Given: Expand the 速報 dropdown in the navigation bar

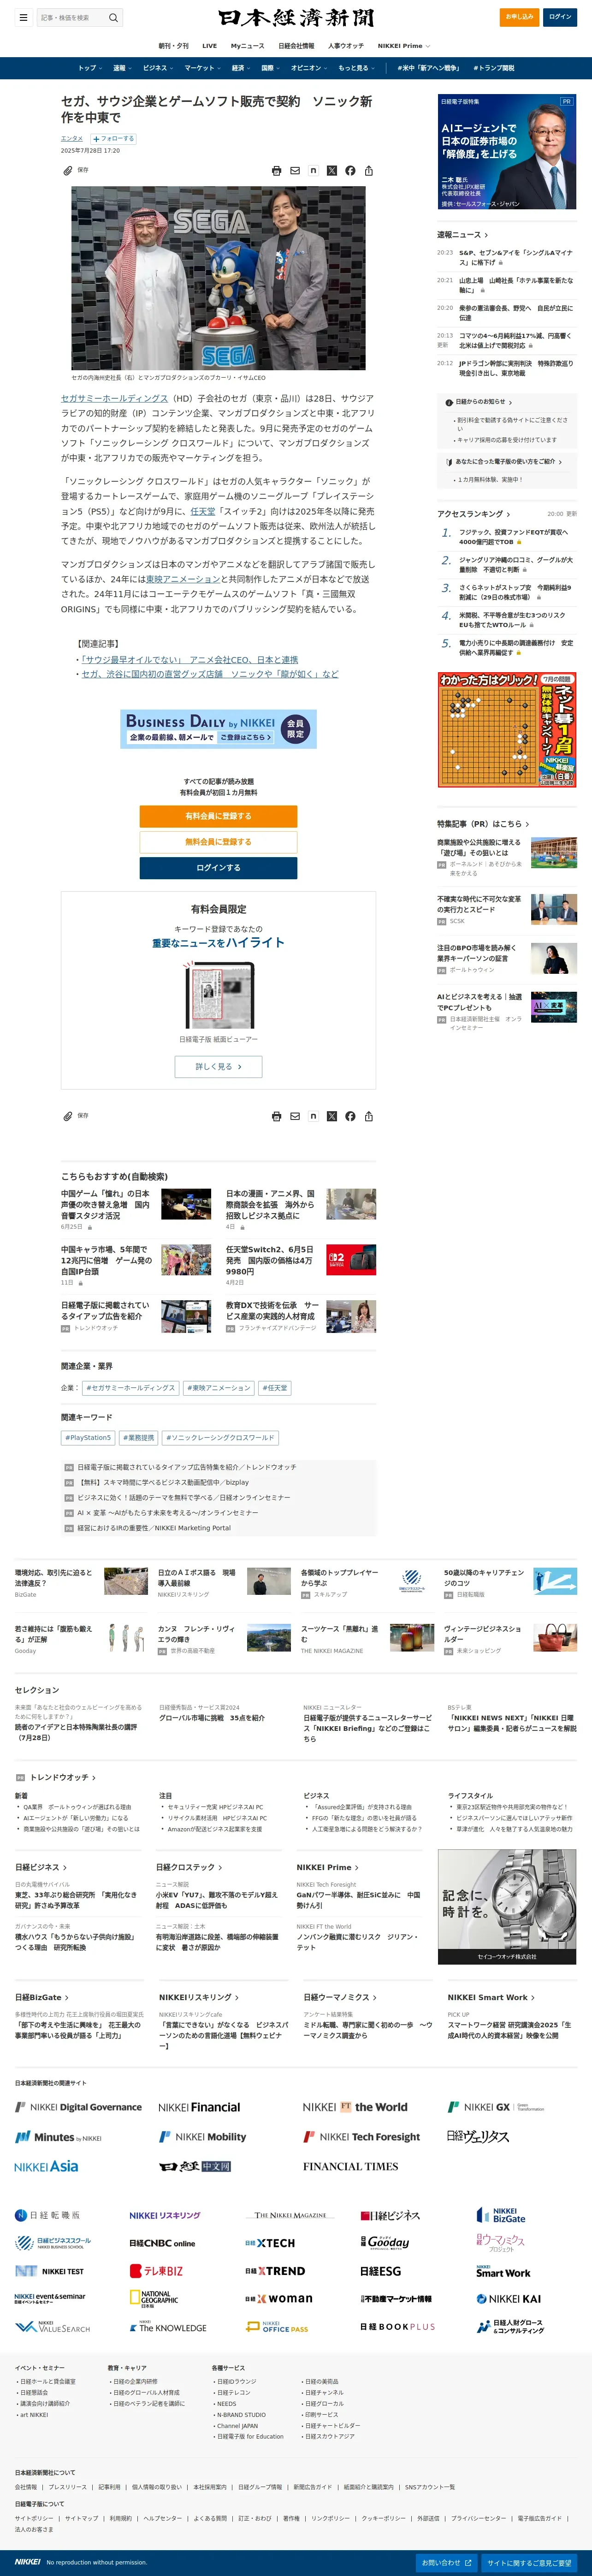Looking at the screenshot, I should click(122, 68).
